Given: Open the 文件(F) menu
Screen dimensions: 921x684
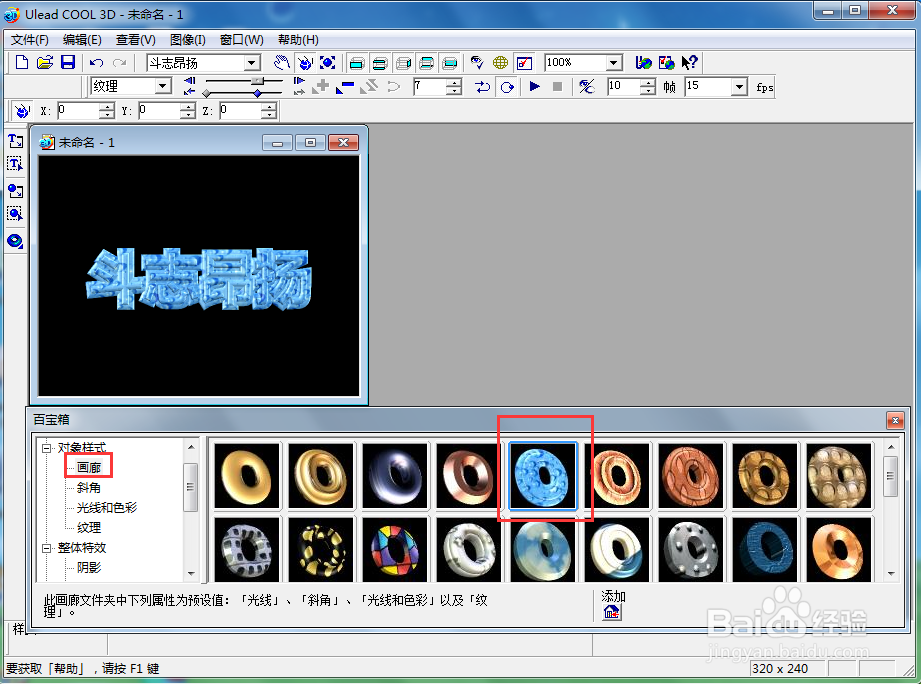Looking at the screenshot, I should (30, 39).
